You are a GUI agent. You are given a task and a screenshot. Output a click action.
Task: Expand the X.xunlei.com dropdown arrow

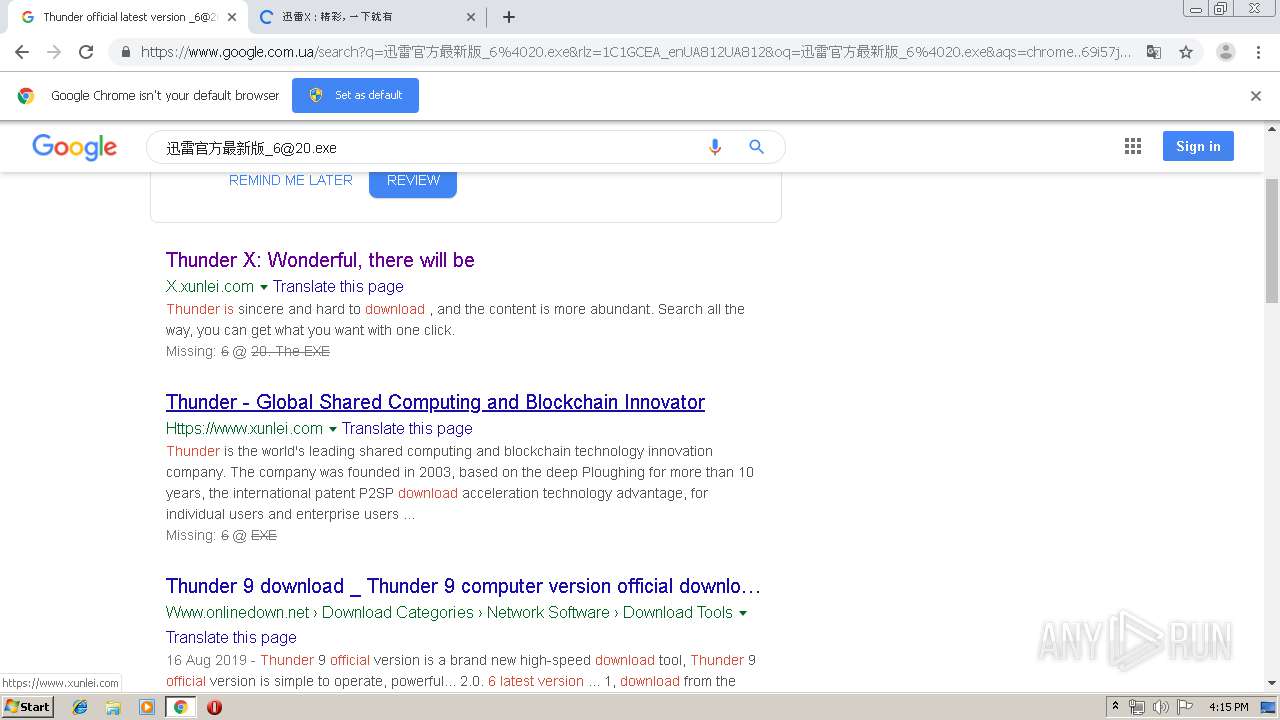click(x=264, y=287)
